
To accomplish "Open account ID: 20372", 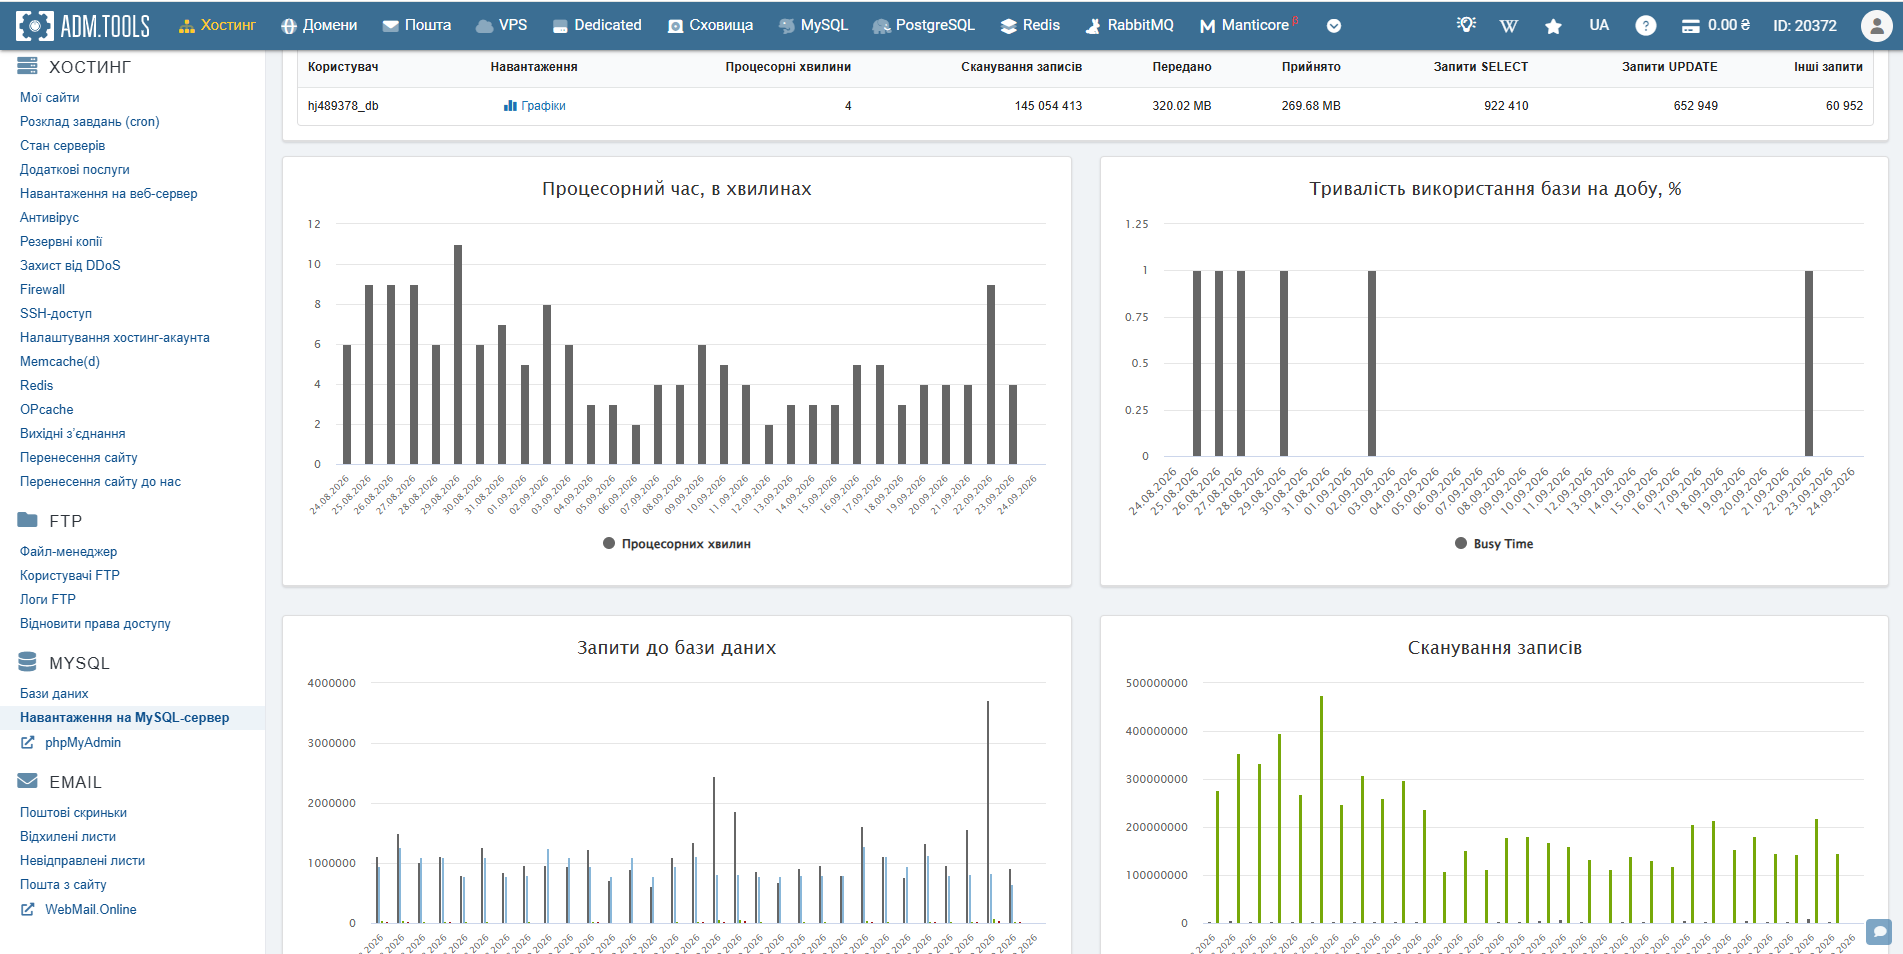I will click(x=1805, y=26).
